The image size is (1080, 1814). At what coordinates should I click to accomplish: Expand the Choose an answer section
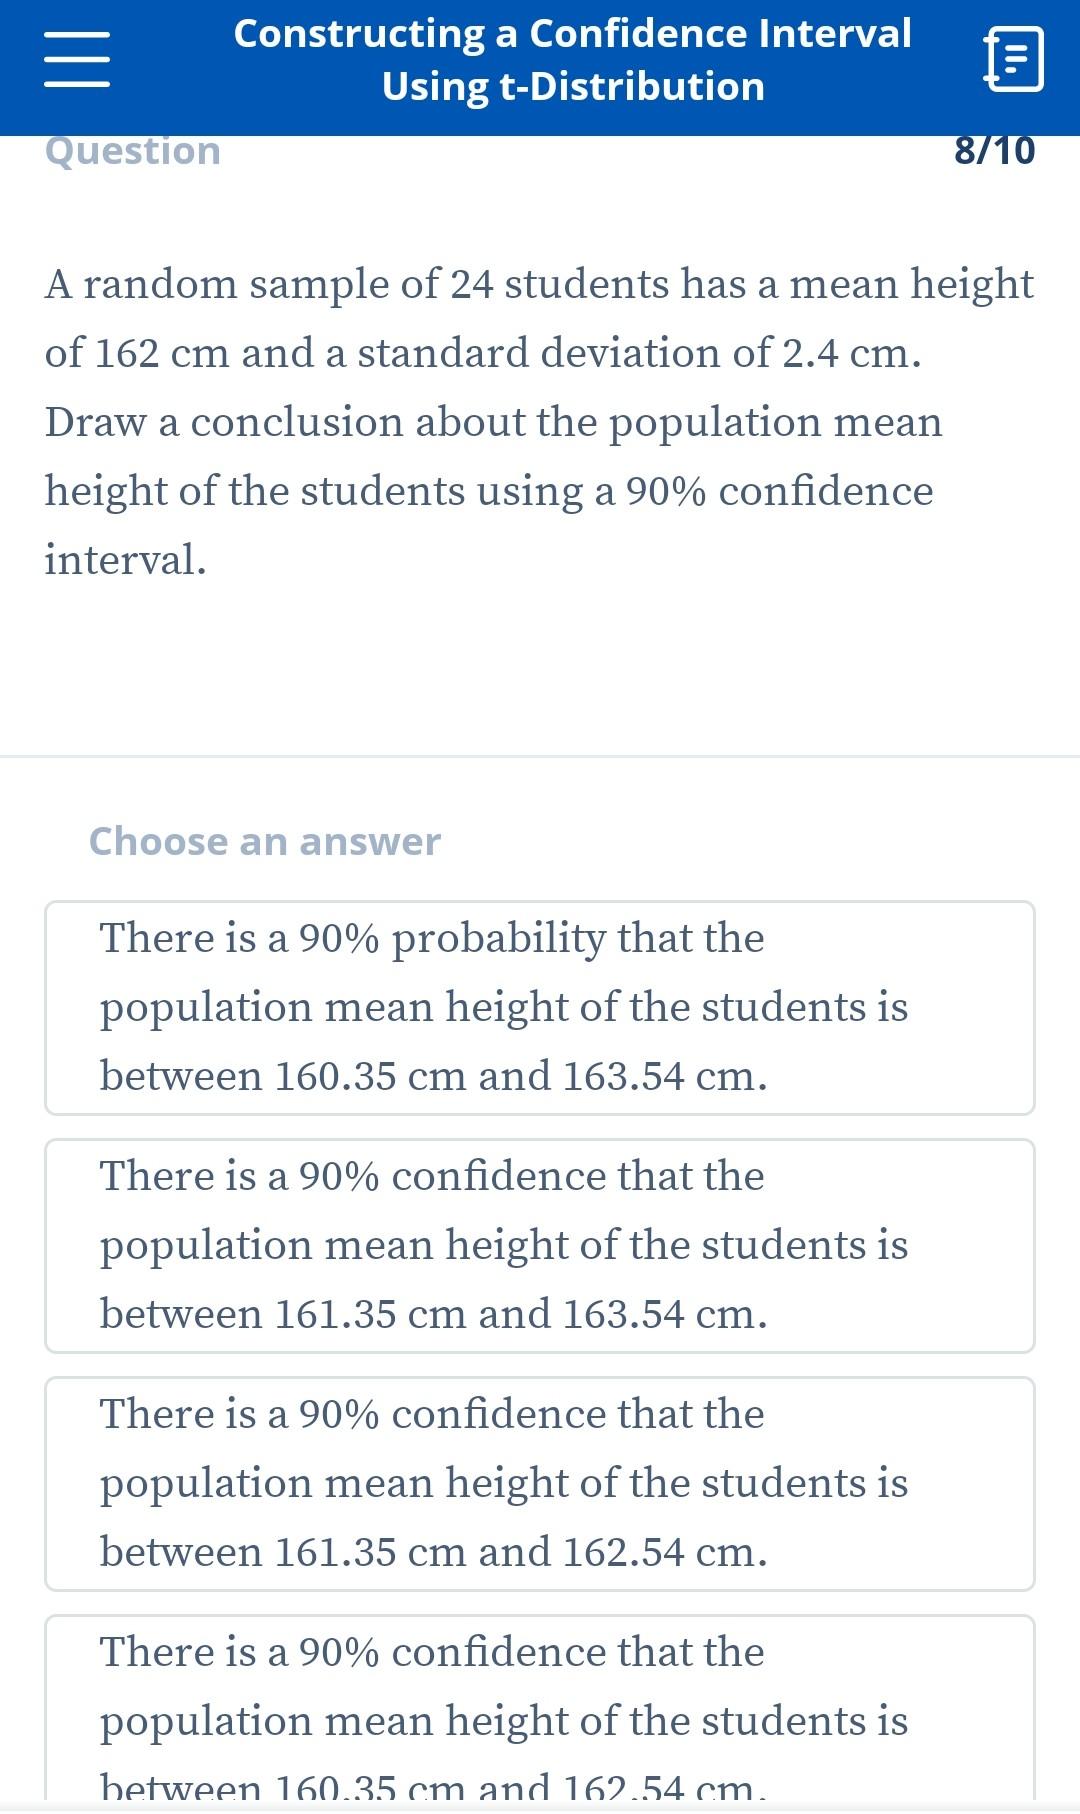(264, 841)
